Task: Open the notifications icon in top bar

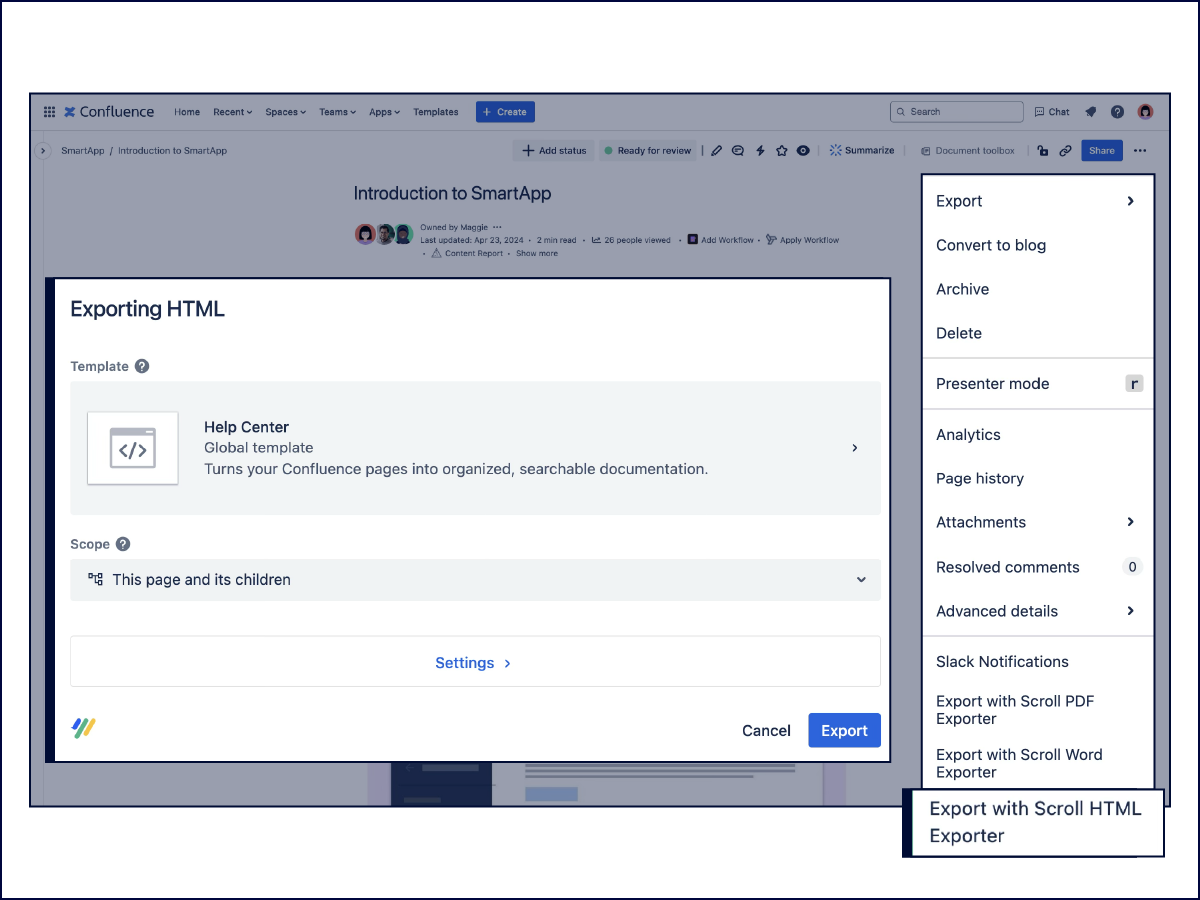Action: 1091,112
